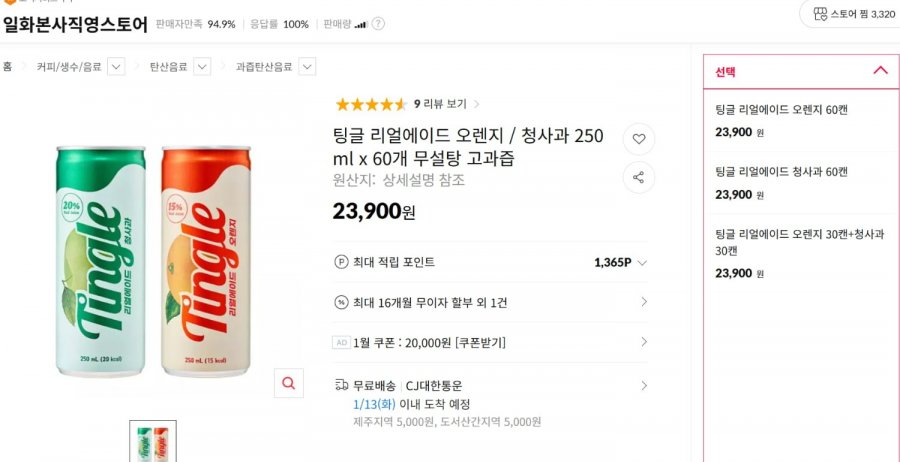
Task: Click the percent icon beside 무이자 할부
Action: 341,302
